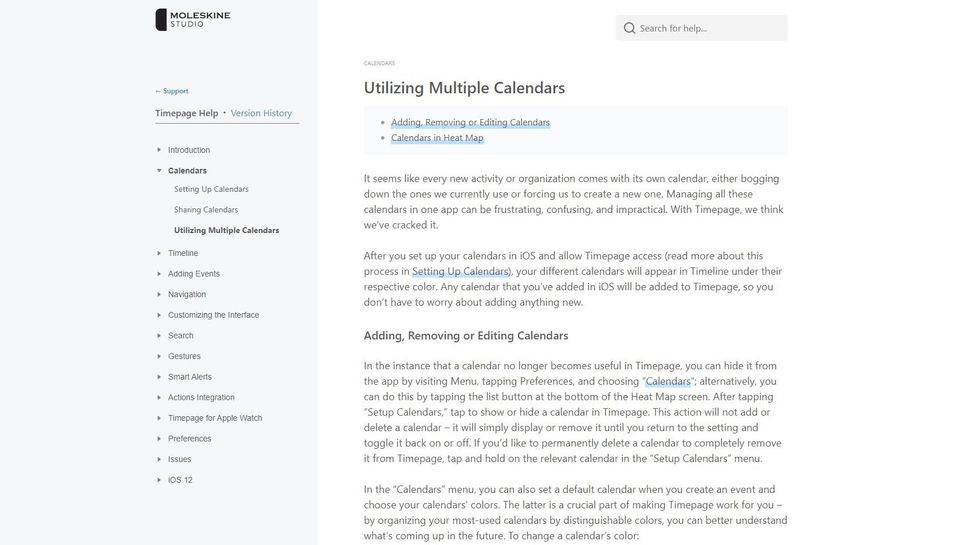Type in the Search for help field

pos(710,28)
